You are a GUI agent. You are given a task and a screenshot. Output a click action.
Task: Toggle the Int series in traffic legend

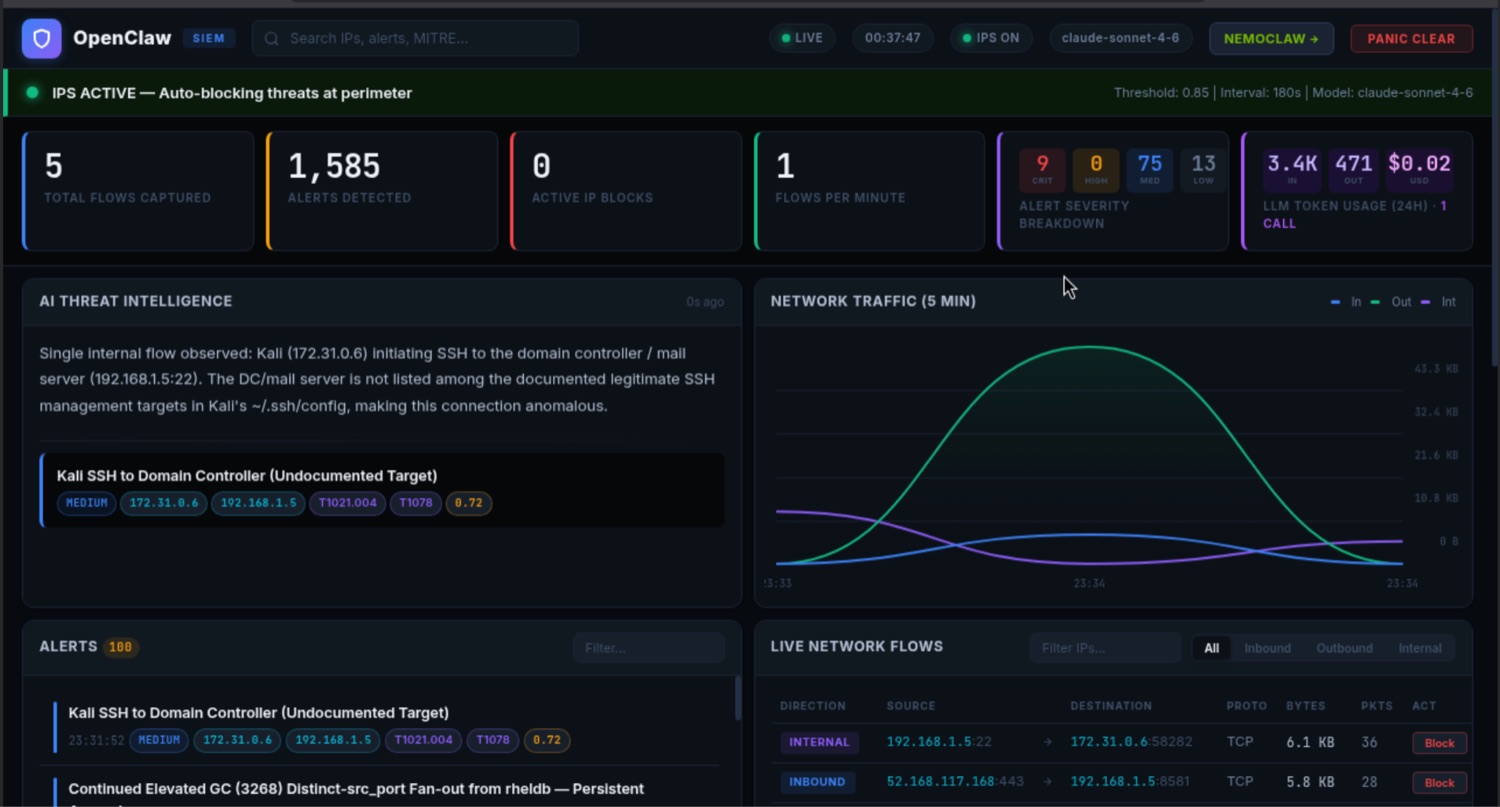(x=1438, y=302)
